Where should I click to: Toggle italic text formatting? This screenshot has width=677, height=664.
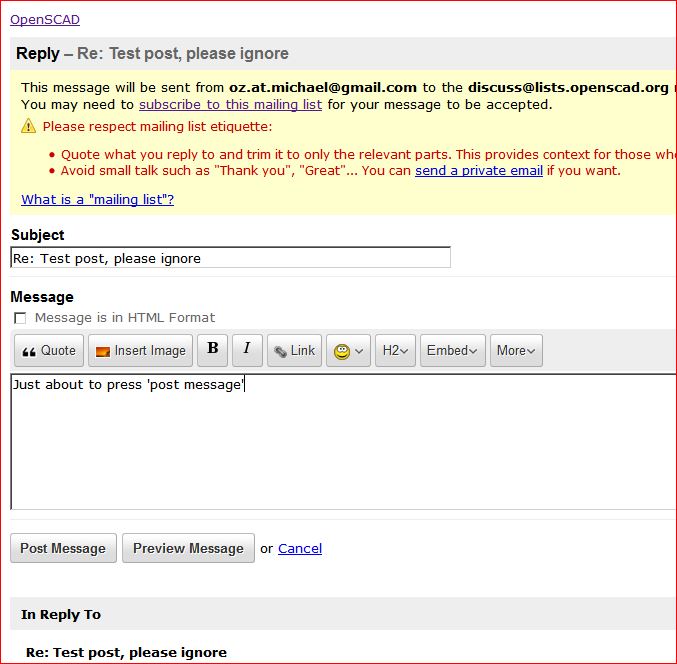(x=247, y=350)
